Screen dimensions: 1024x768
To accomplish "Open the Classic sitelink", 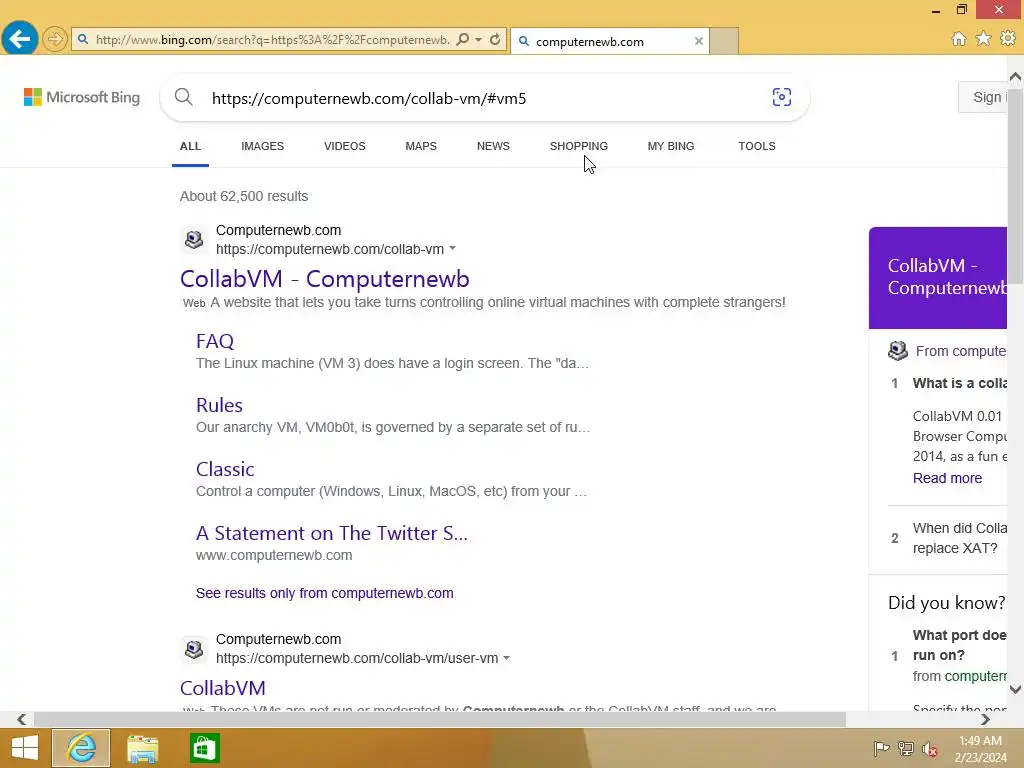I will (225, 469).
